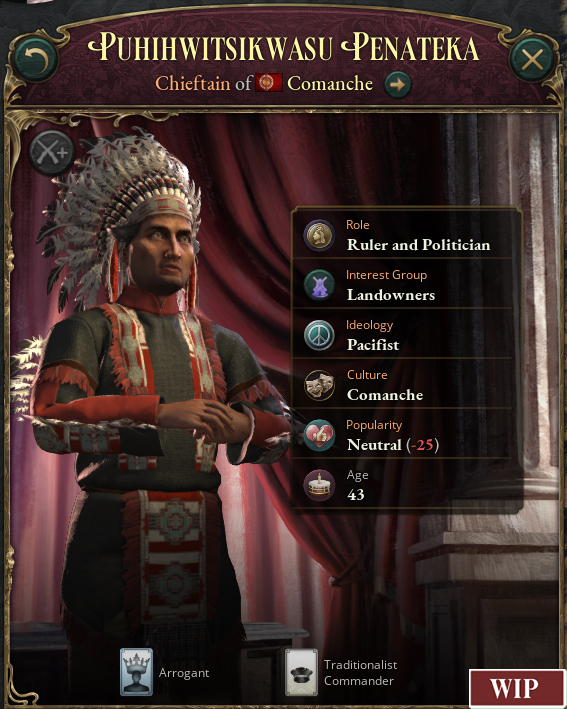Click the Comanche culture entry
The height and width of the screenshot is (709, 567).
[x=385, y=395]
